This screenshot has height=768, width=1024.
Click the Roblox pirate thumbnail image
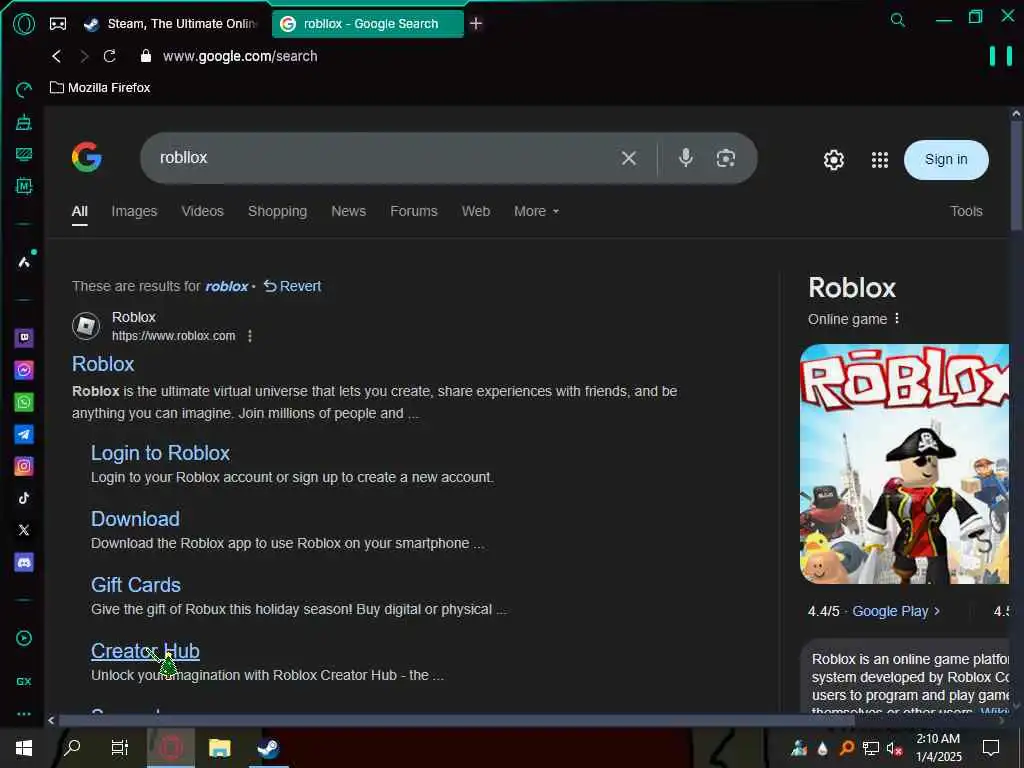pyautogui.click(x=904, y=464)
